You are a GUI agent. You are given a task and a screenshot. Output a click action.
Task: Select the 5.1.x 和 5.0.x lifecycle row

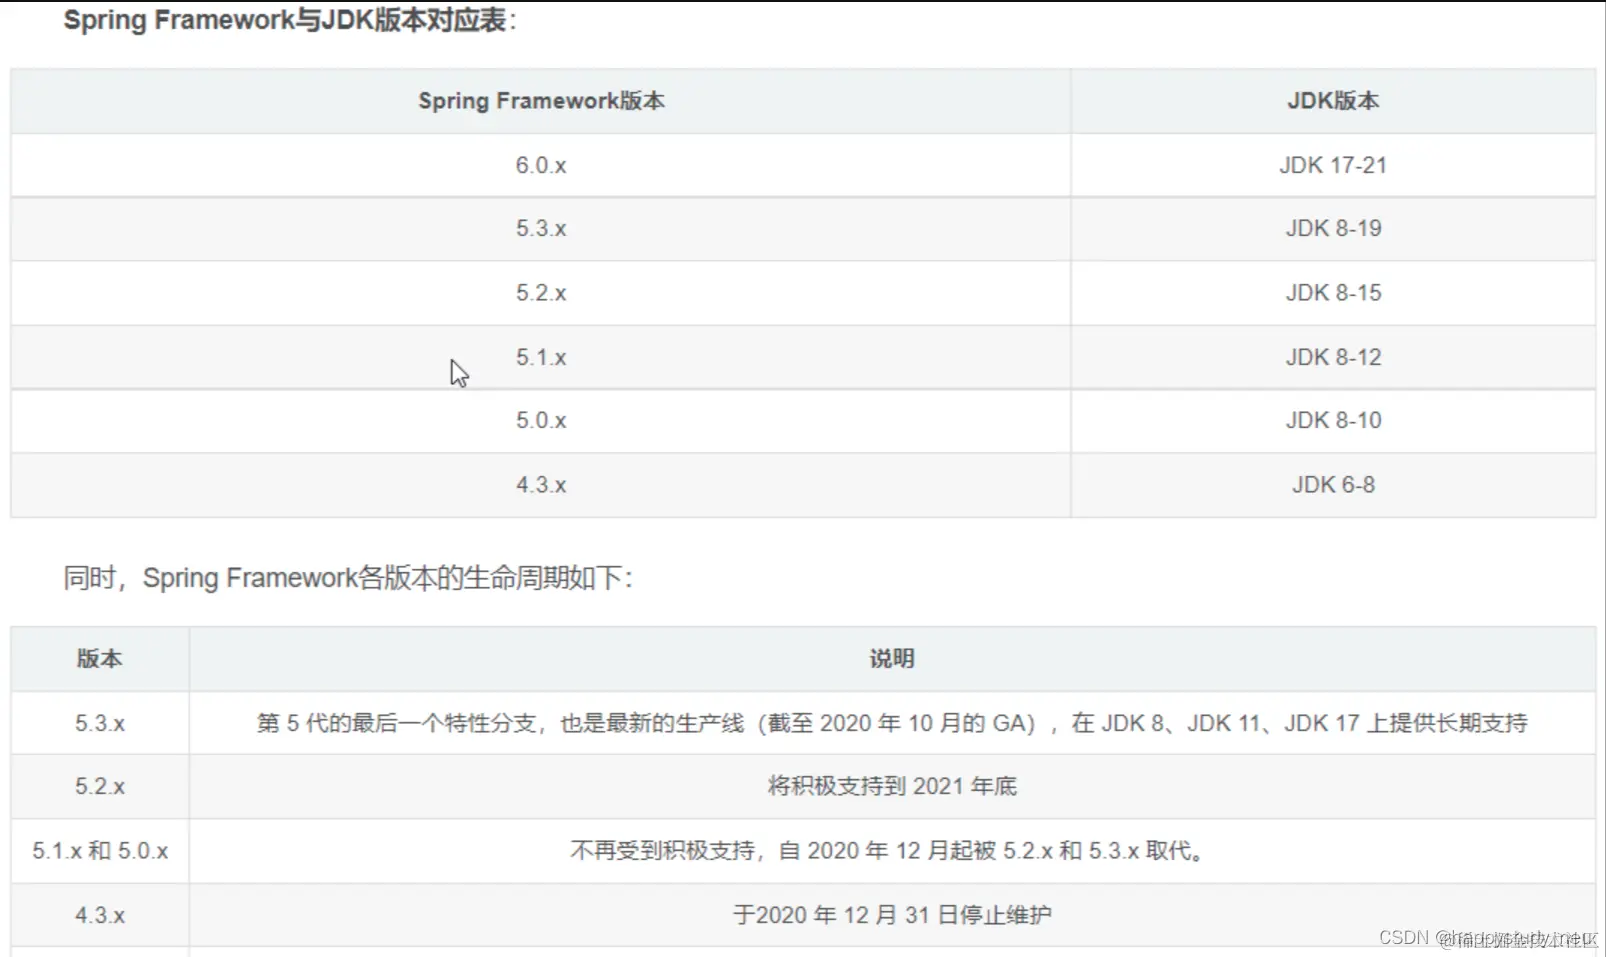point(99,850)
